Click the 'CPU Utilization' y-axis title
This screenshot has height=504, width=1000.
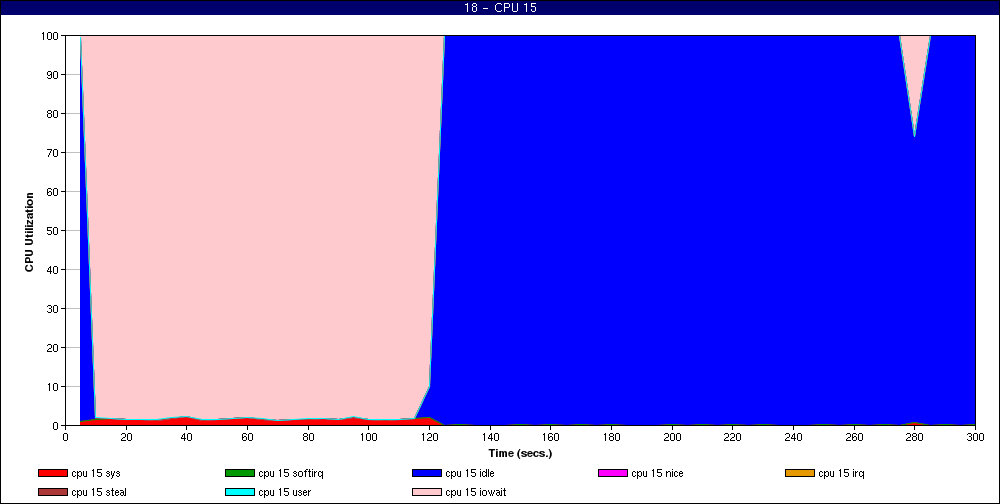pyautogui.click(x=30, y=230)
